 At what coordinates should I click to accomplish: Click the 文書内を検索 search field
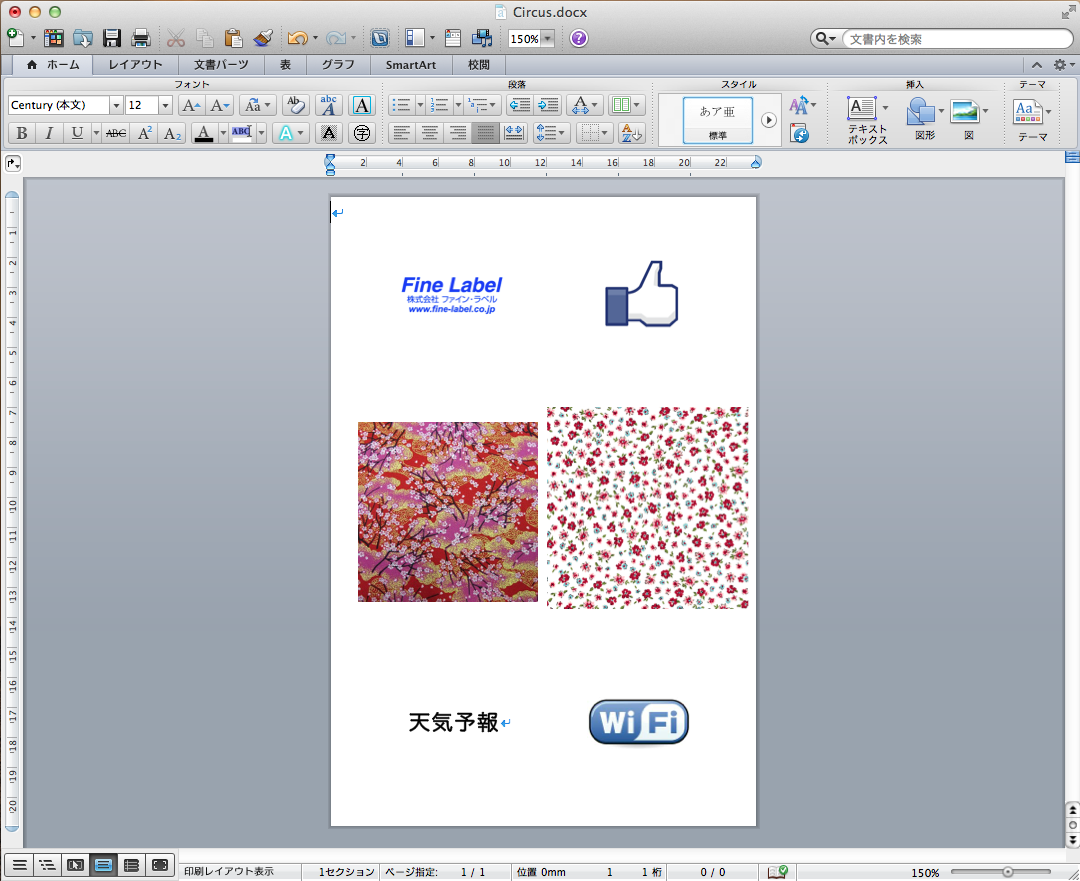[x=956, y=39]
